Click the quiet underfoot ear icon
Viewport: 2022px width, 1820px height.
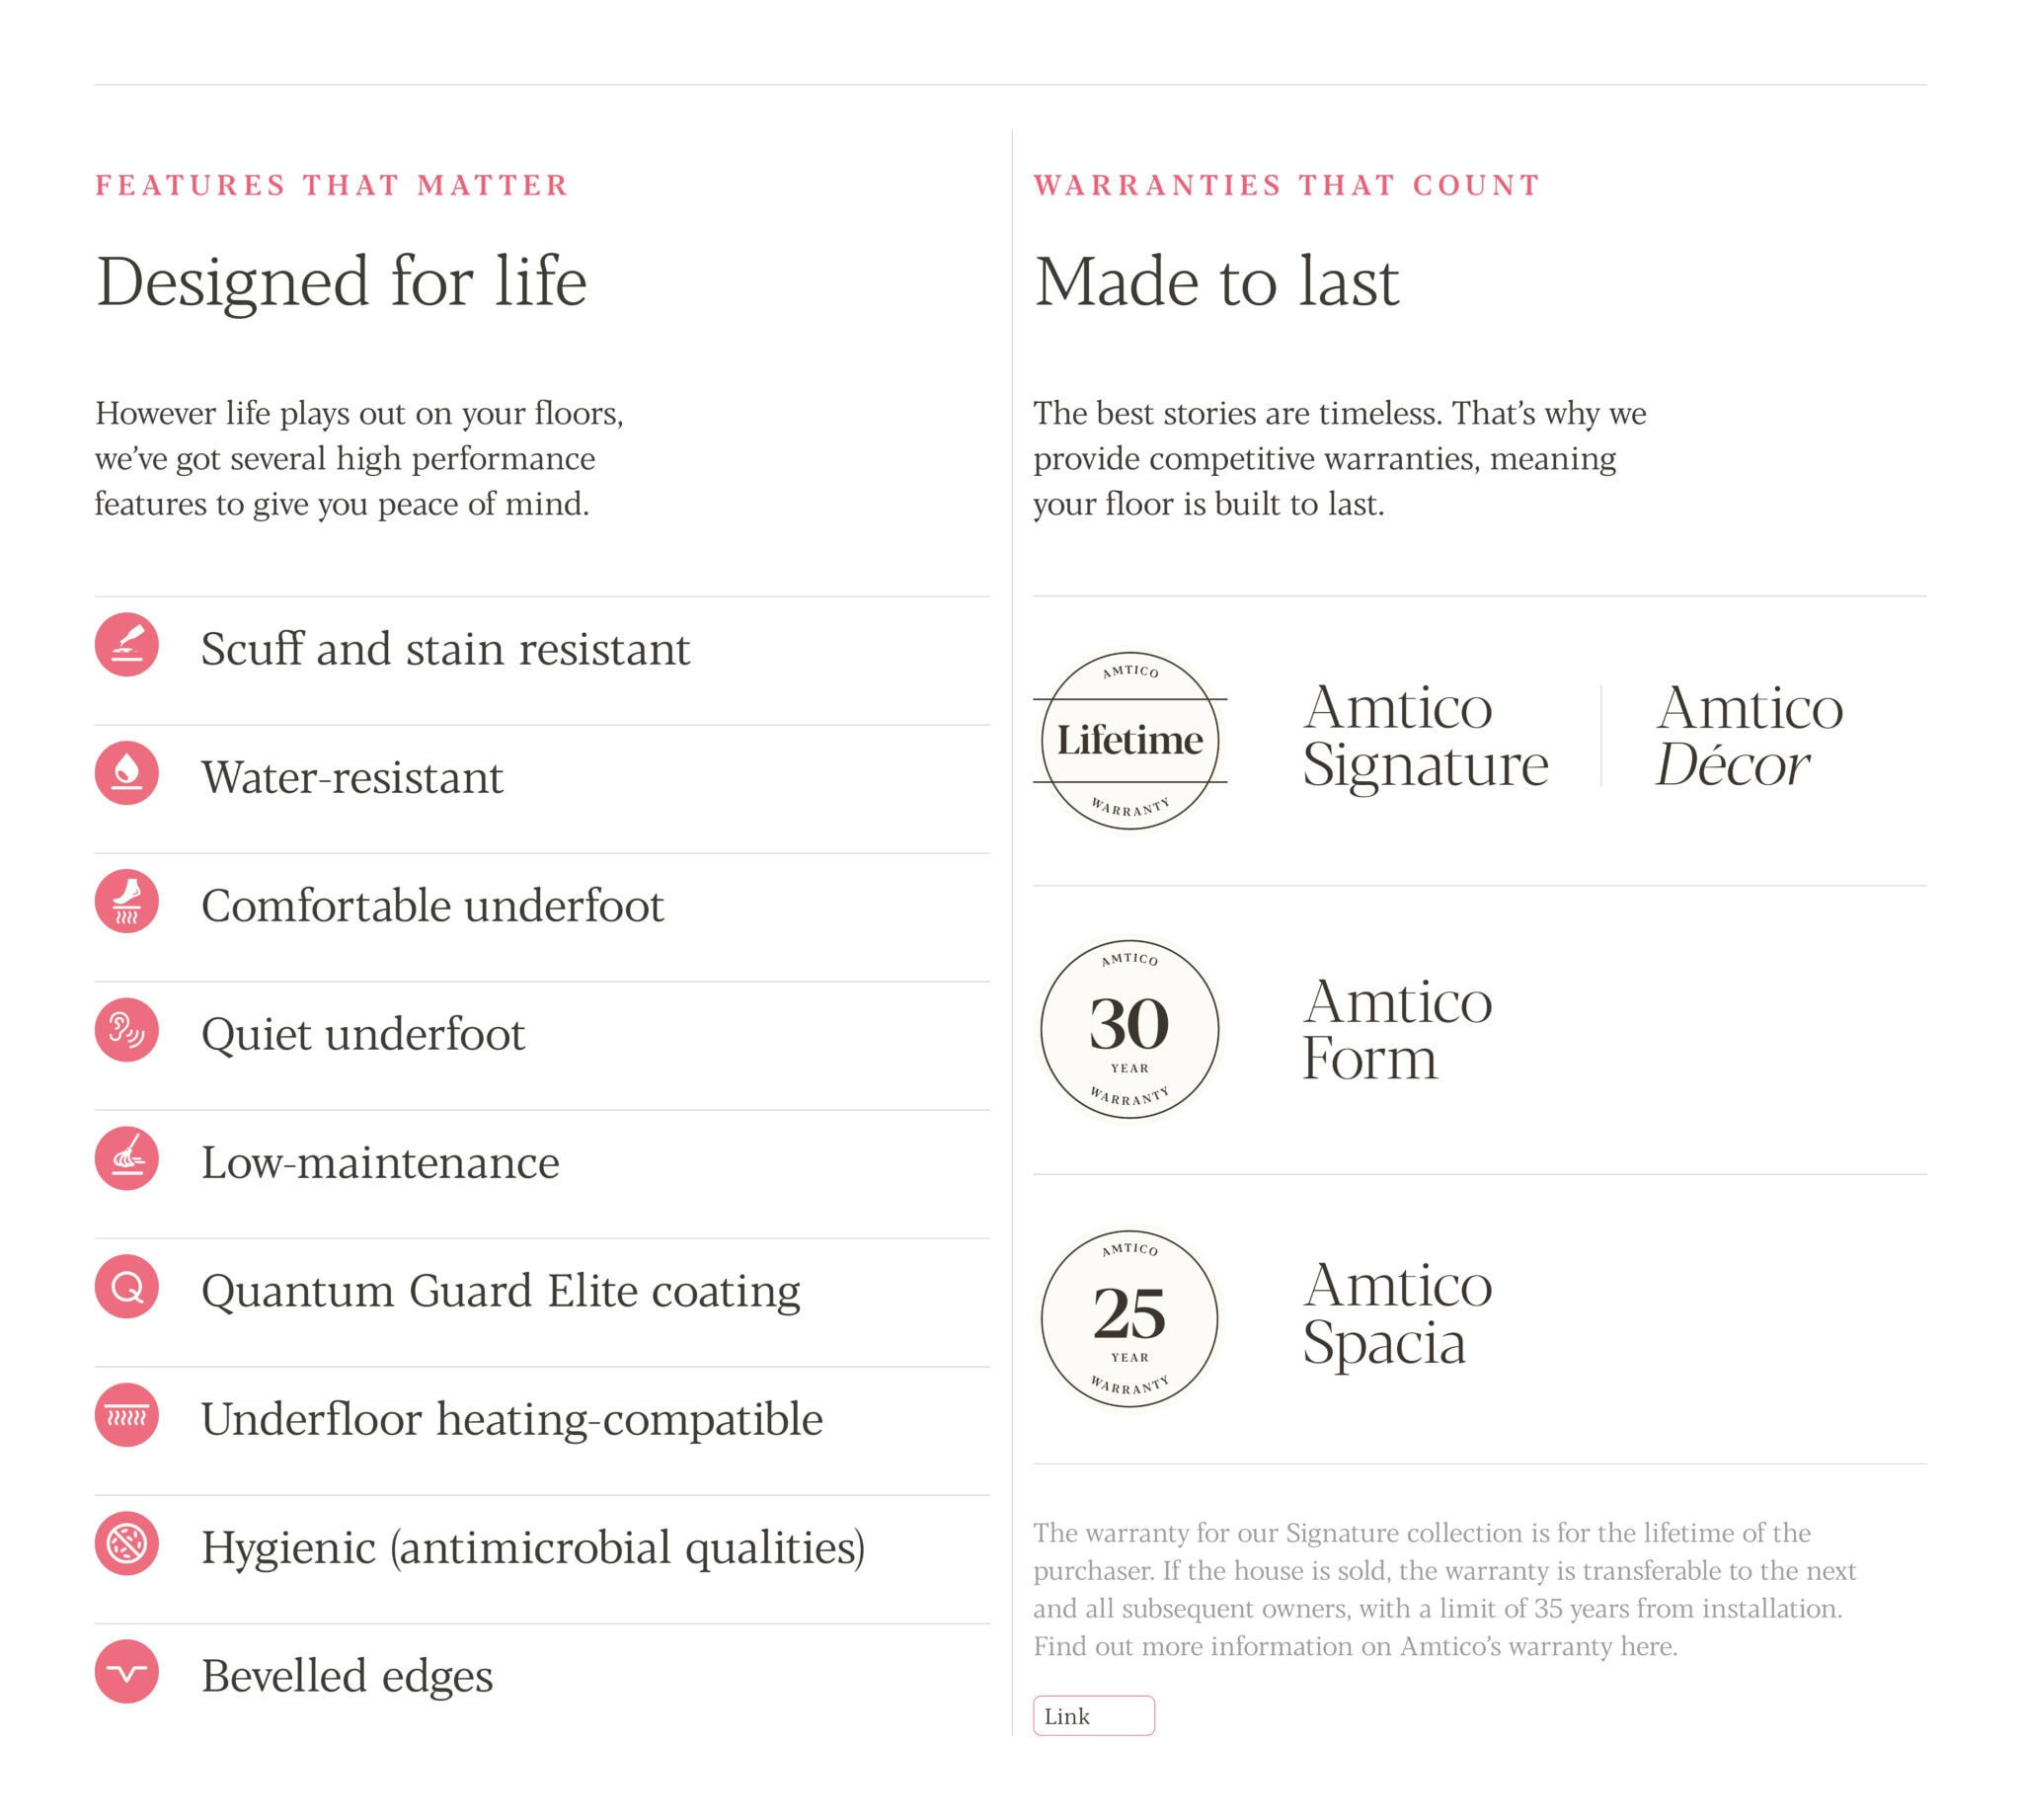(x=127, y=1029)
